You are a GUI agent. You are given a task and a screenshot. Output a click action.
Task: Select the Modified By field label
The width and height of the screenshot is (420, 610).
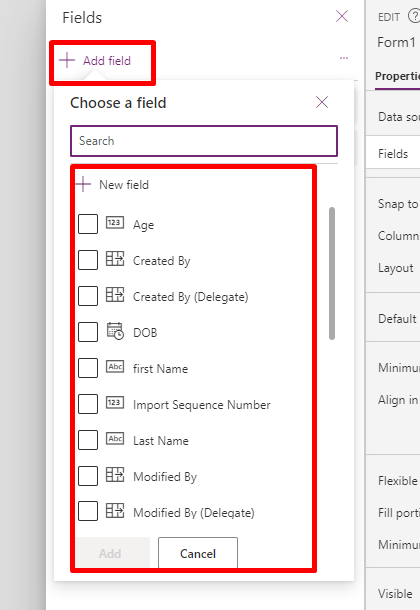coord(165,477)
